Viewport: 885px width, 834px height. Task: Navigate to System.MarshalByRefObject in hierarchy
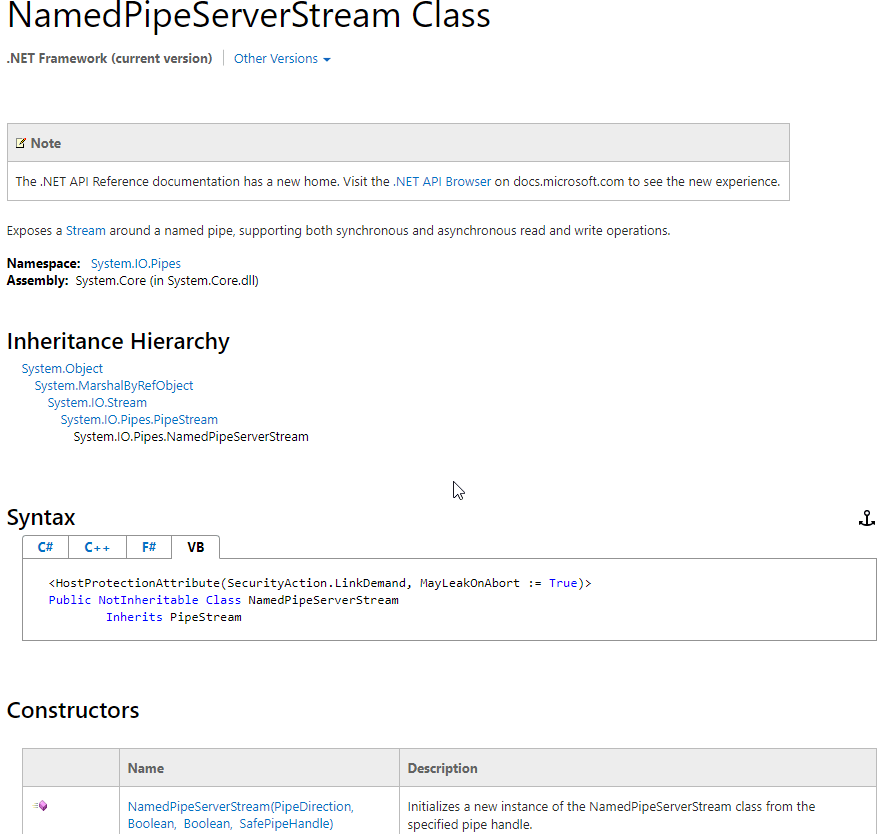coord(114,386)
